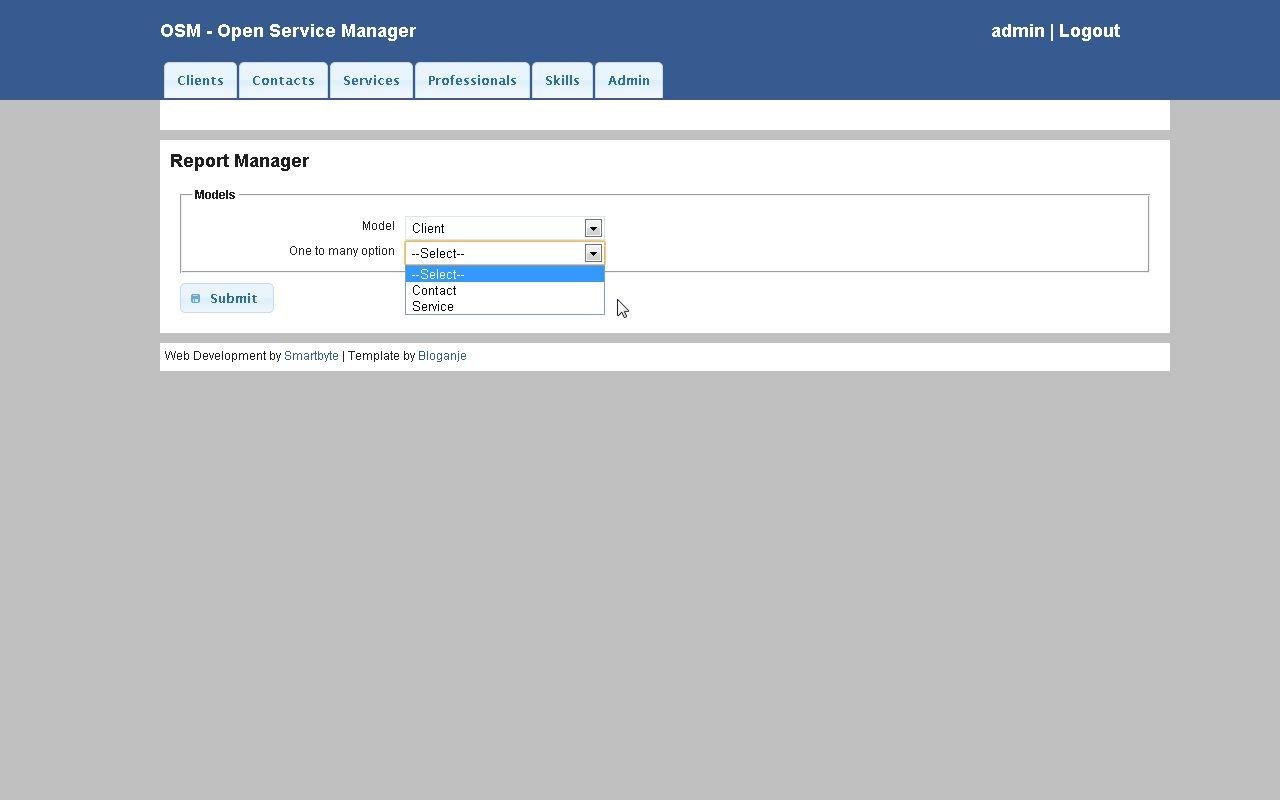Open the admin user link
The height and width of the screenshot is (800, 1280).
(1017, 31)
